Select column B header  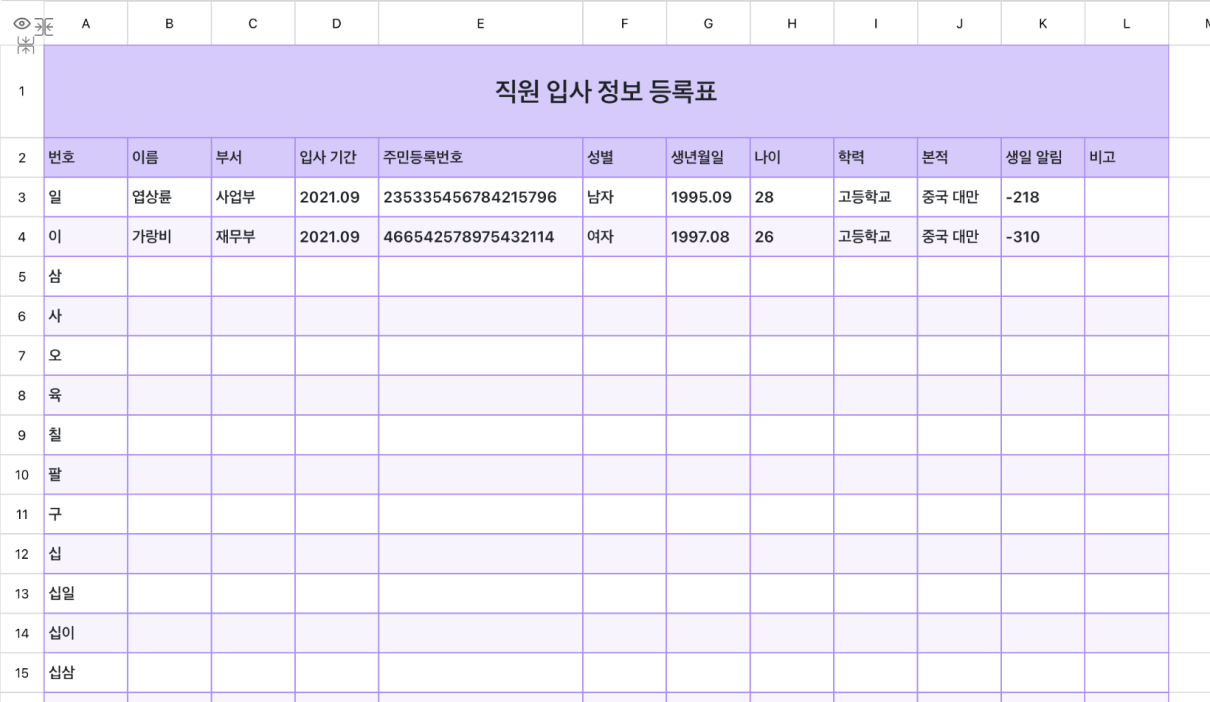click(169, 24)
